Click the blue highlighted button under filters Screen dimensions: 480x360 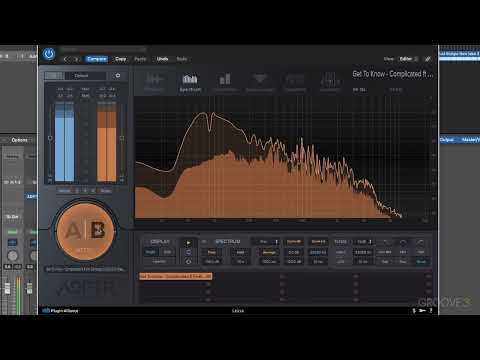point(421,262)
